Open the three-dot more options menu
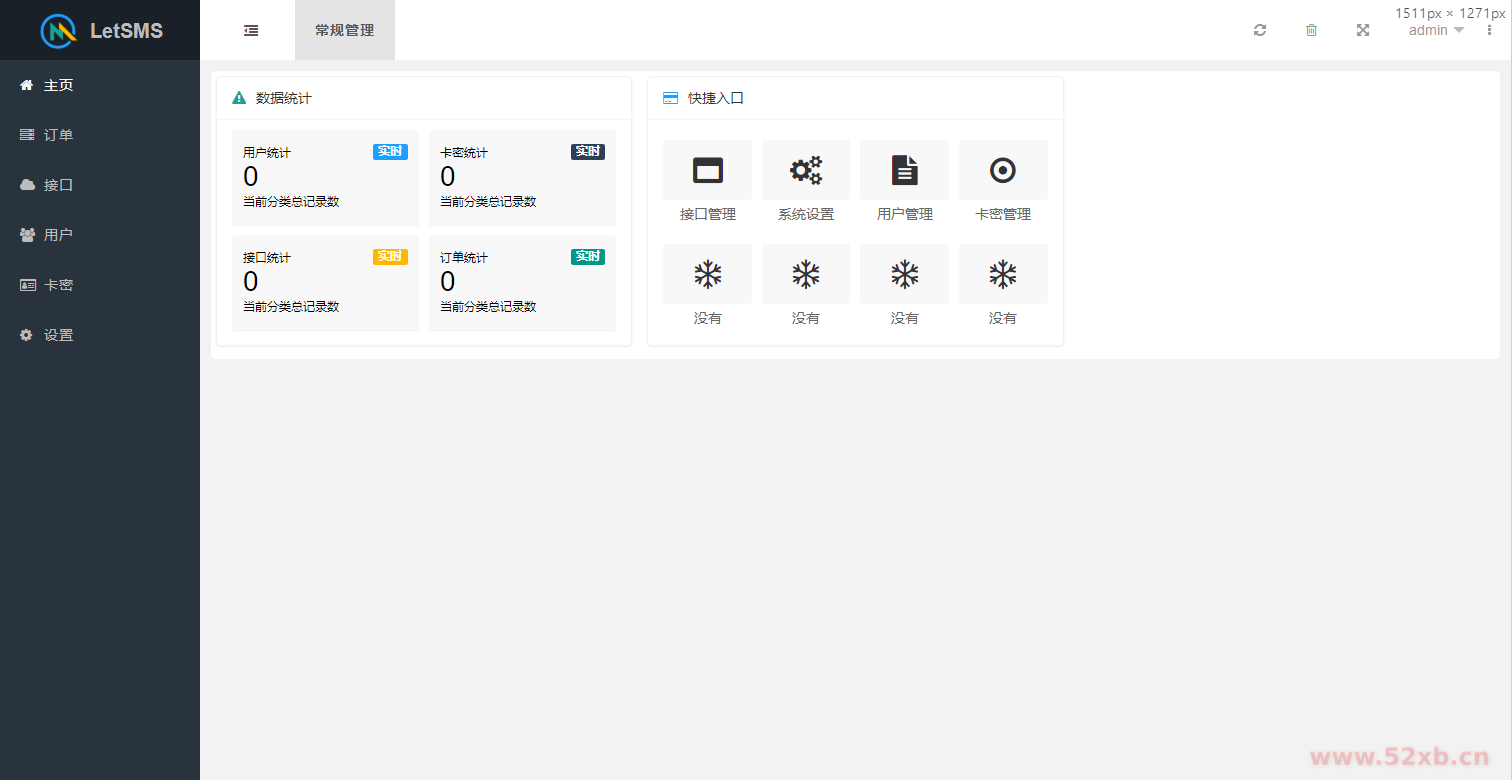 coord(1489,30)
